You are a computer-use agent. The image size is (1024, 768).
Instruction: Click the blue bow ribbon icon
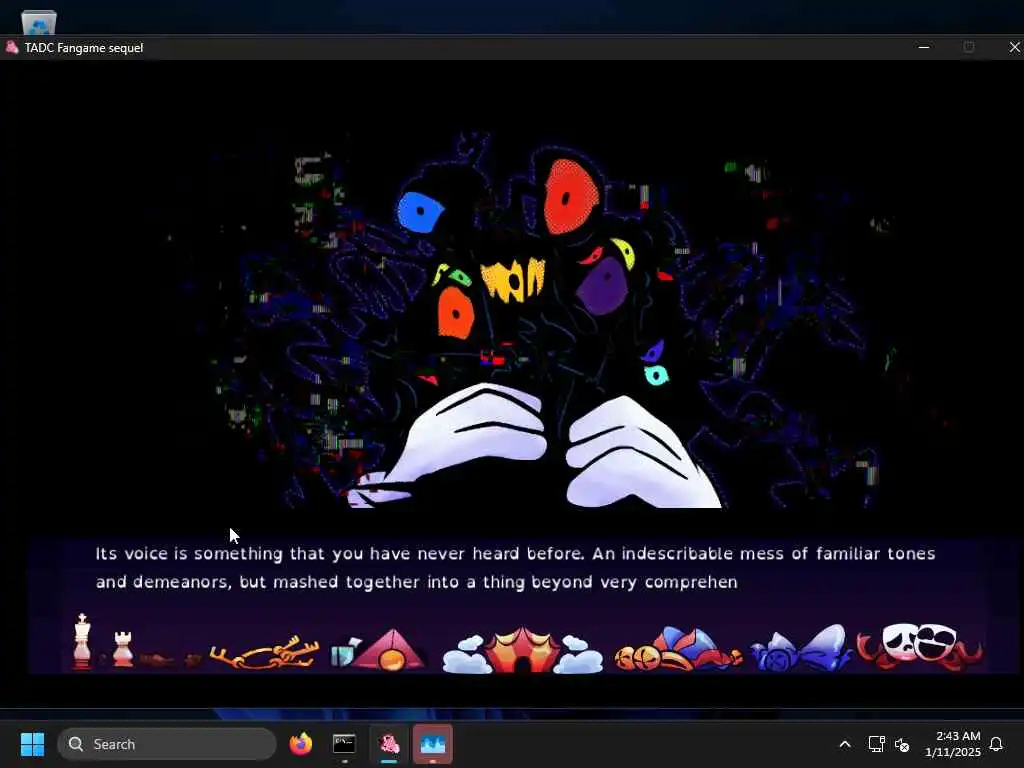coord(803,648)
